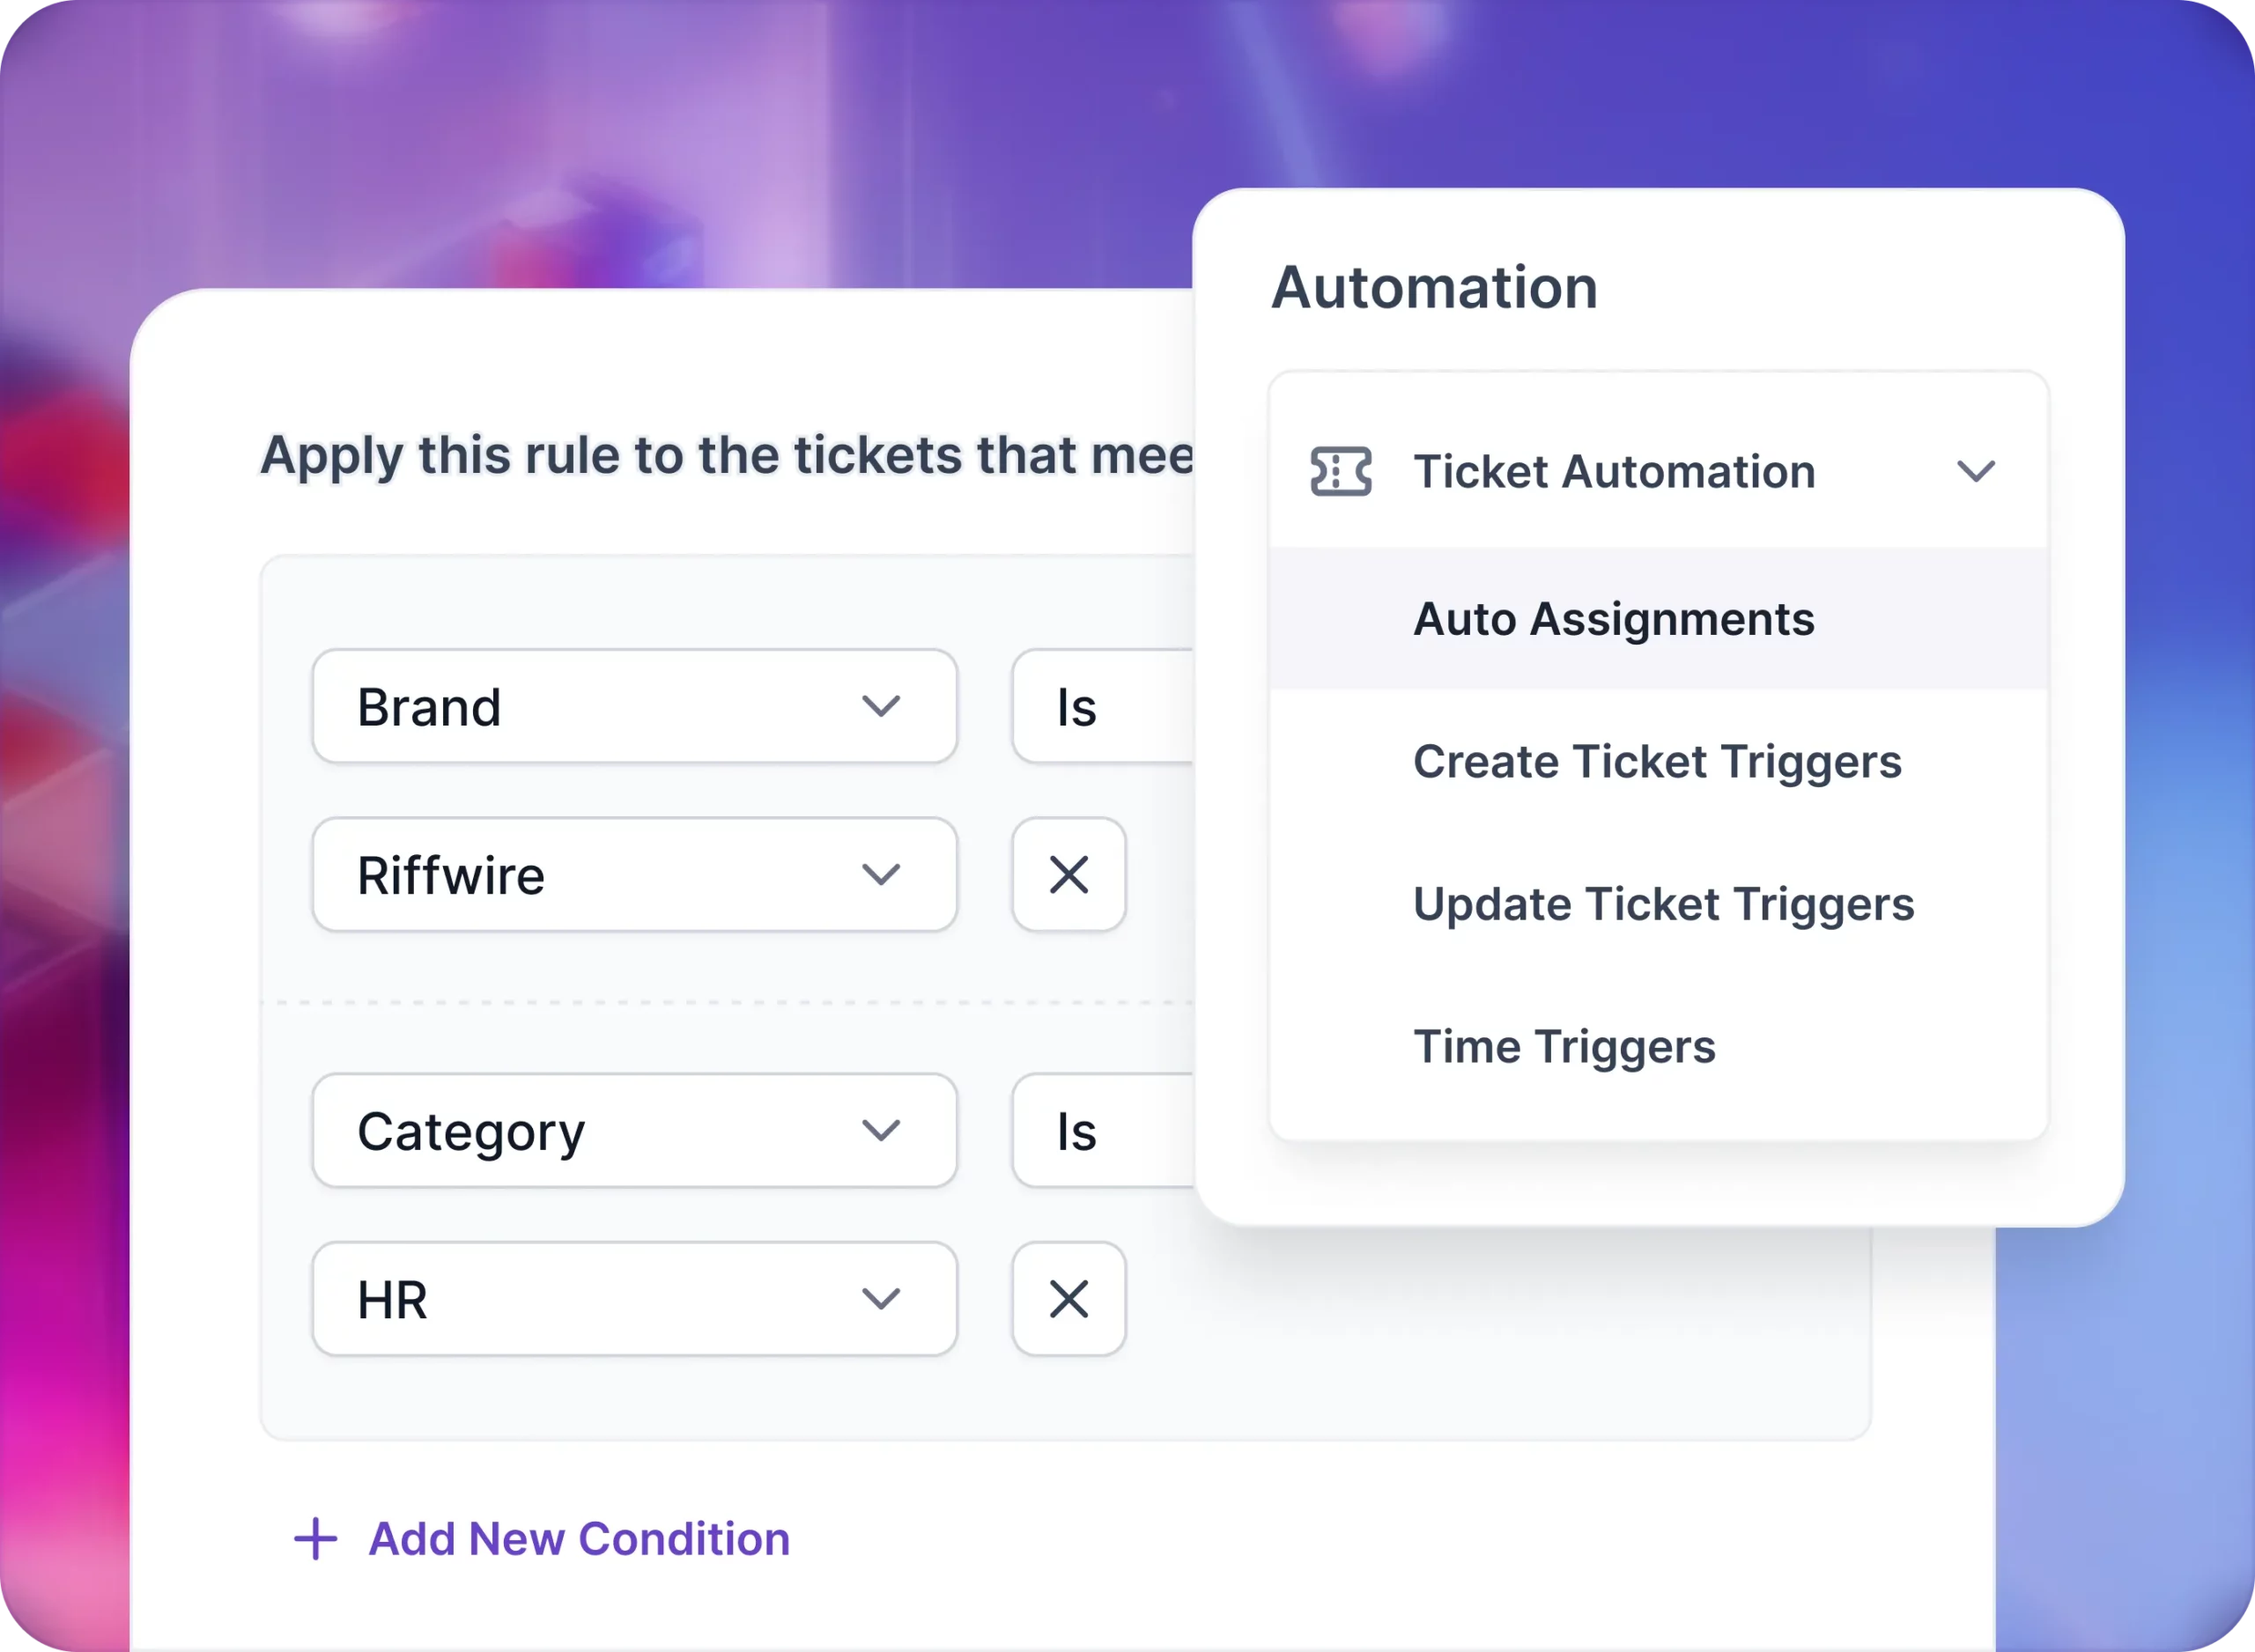Click Add New Condition
The width and height of the screenshot is (2255, 1652).
[577, 1538]
